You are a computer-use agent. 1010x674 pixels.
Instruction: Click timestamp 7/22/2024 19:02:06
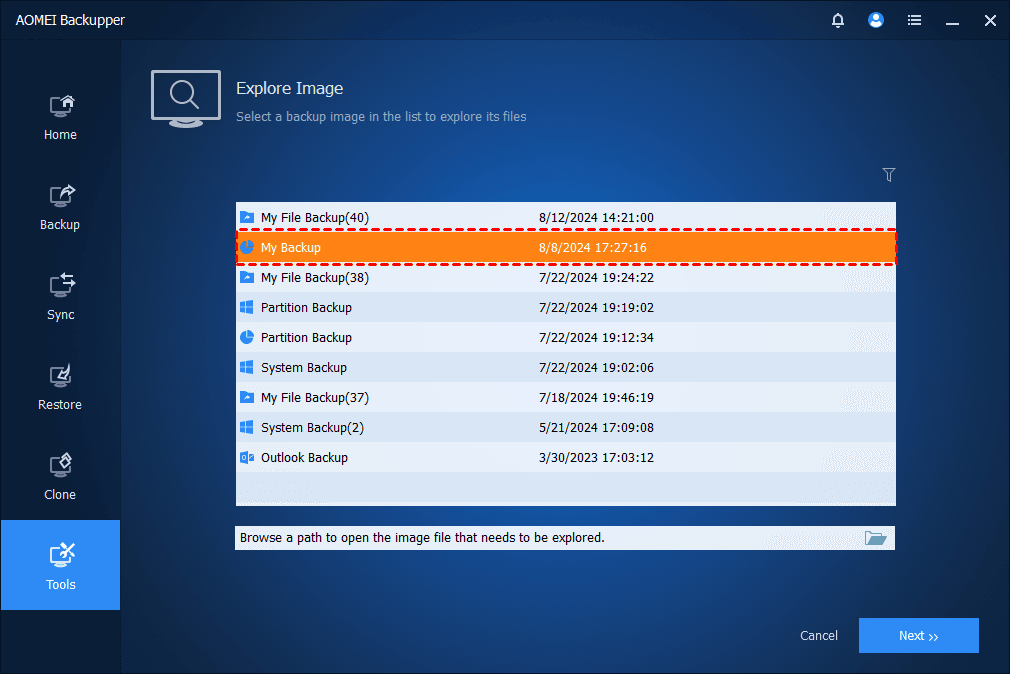point(596,367)
